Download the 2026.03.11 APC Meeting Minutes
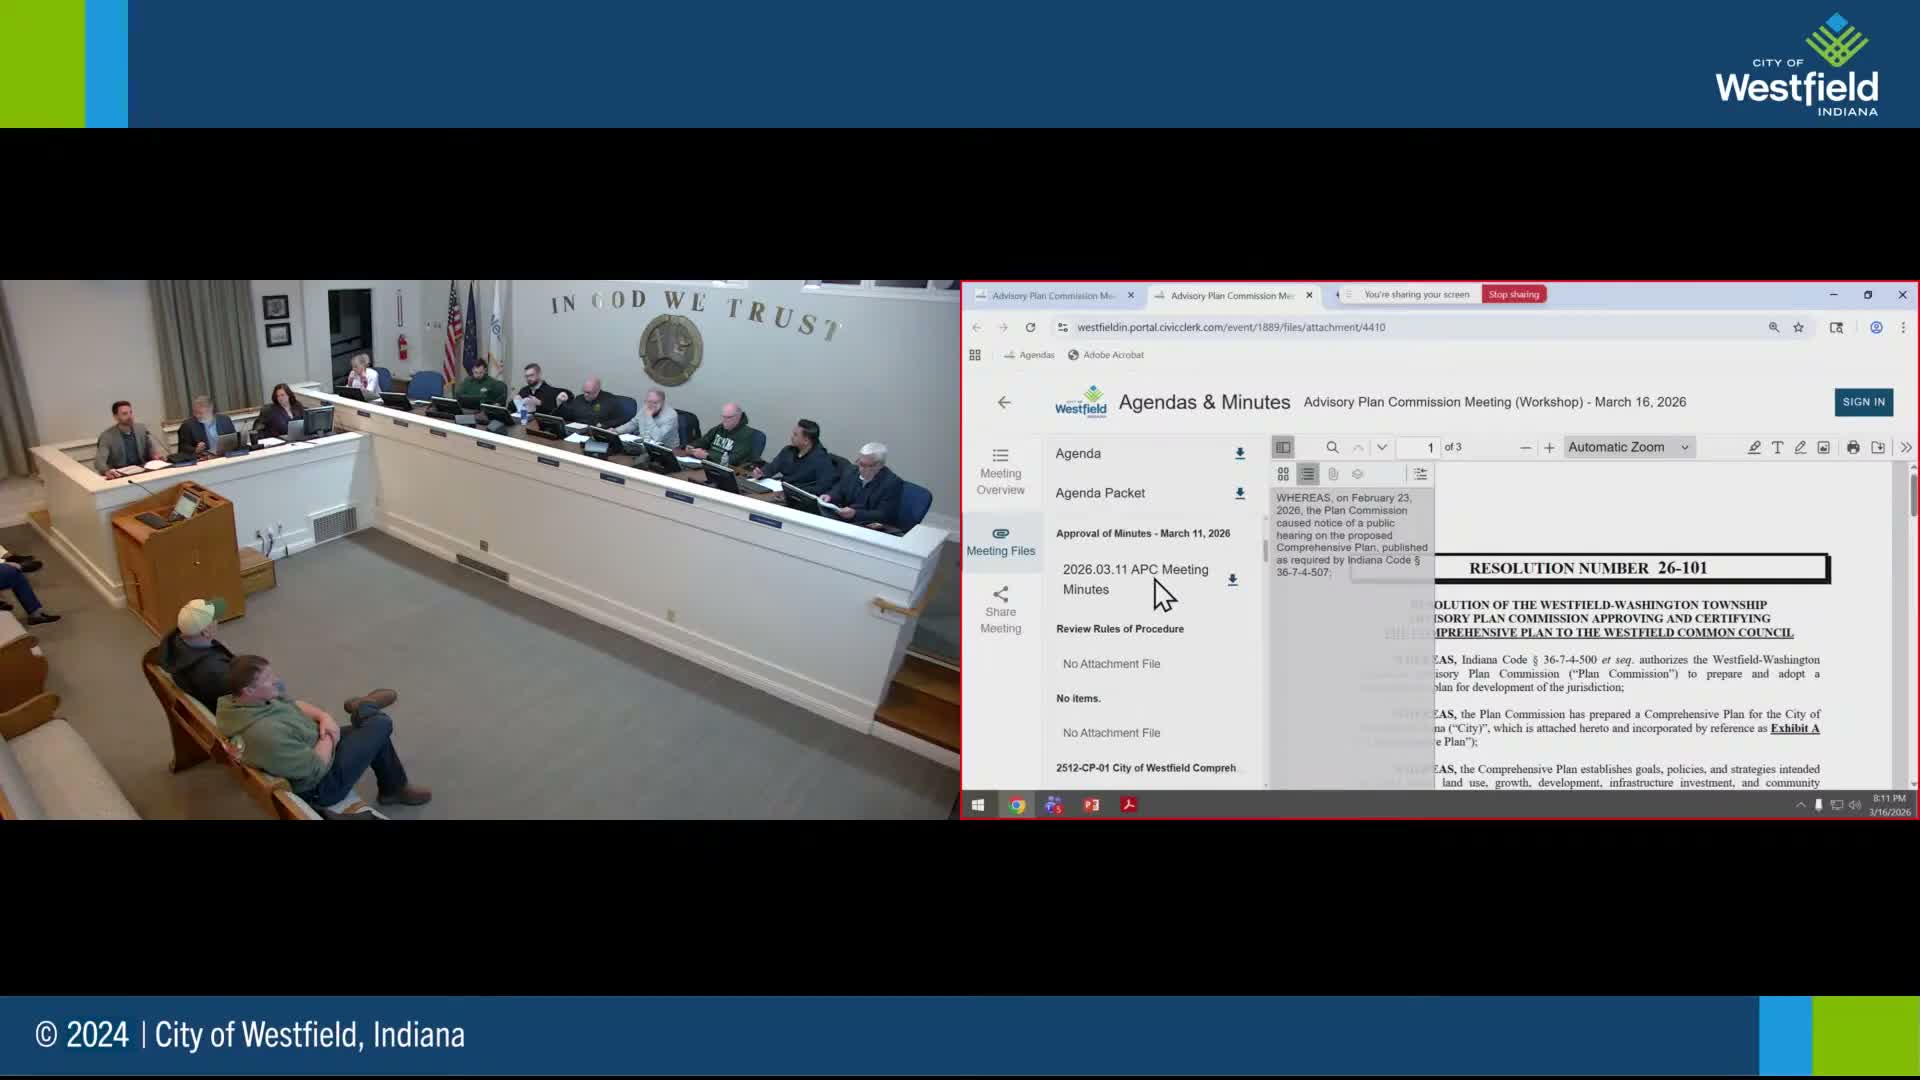Viewport: 1920px width, 1080px height. (x=1233, y=579)
